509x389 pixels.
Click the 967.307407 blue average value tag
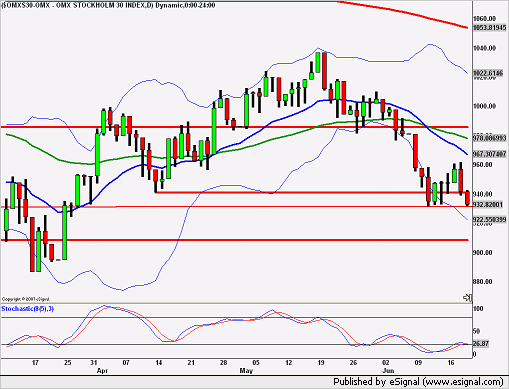(490, 154)
